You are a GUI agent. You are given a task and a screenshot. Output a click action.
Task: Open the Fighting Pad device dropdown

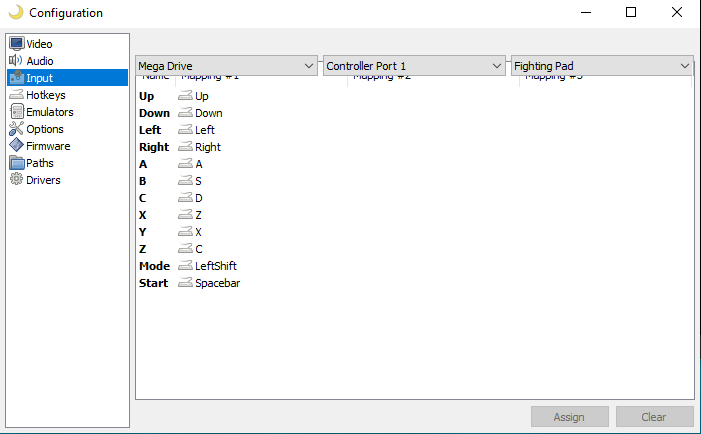point(602,66)
